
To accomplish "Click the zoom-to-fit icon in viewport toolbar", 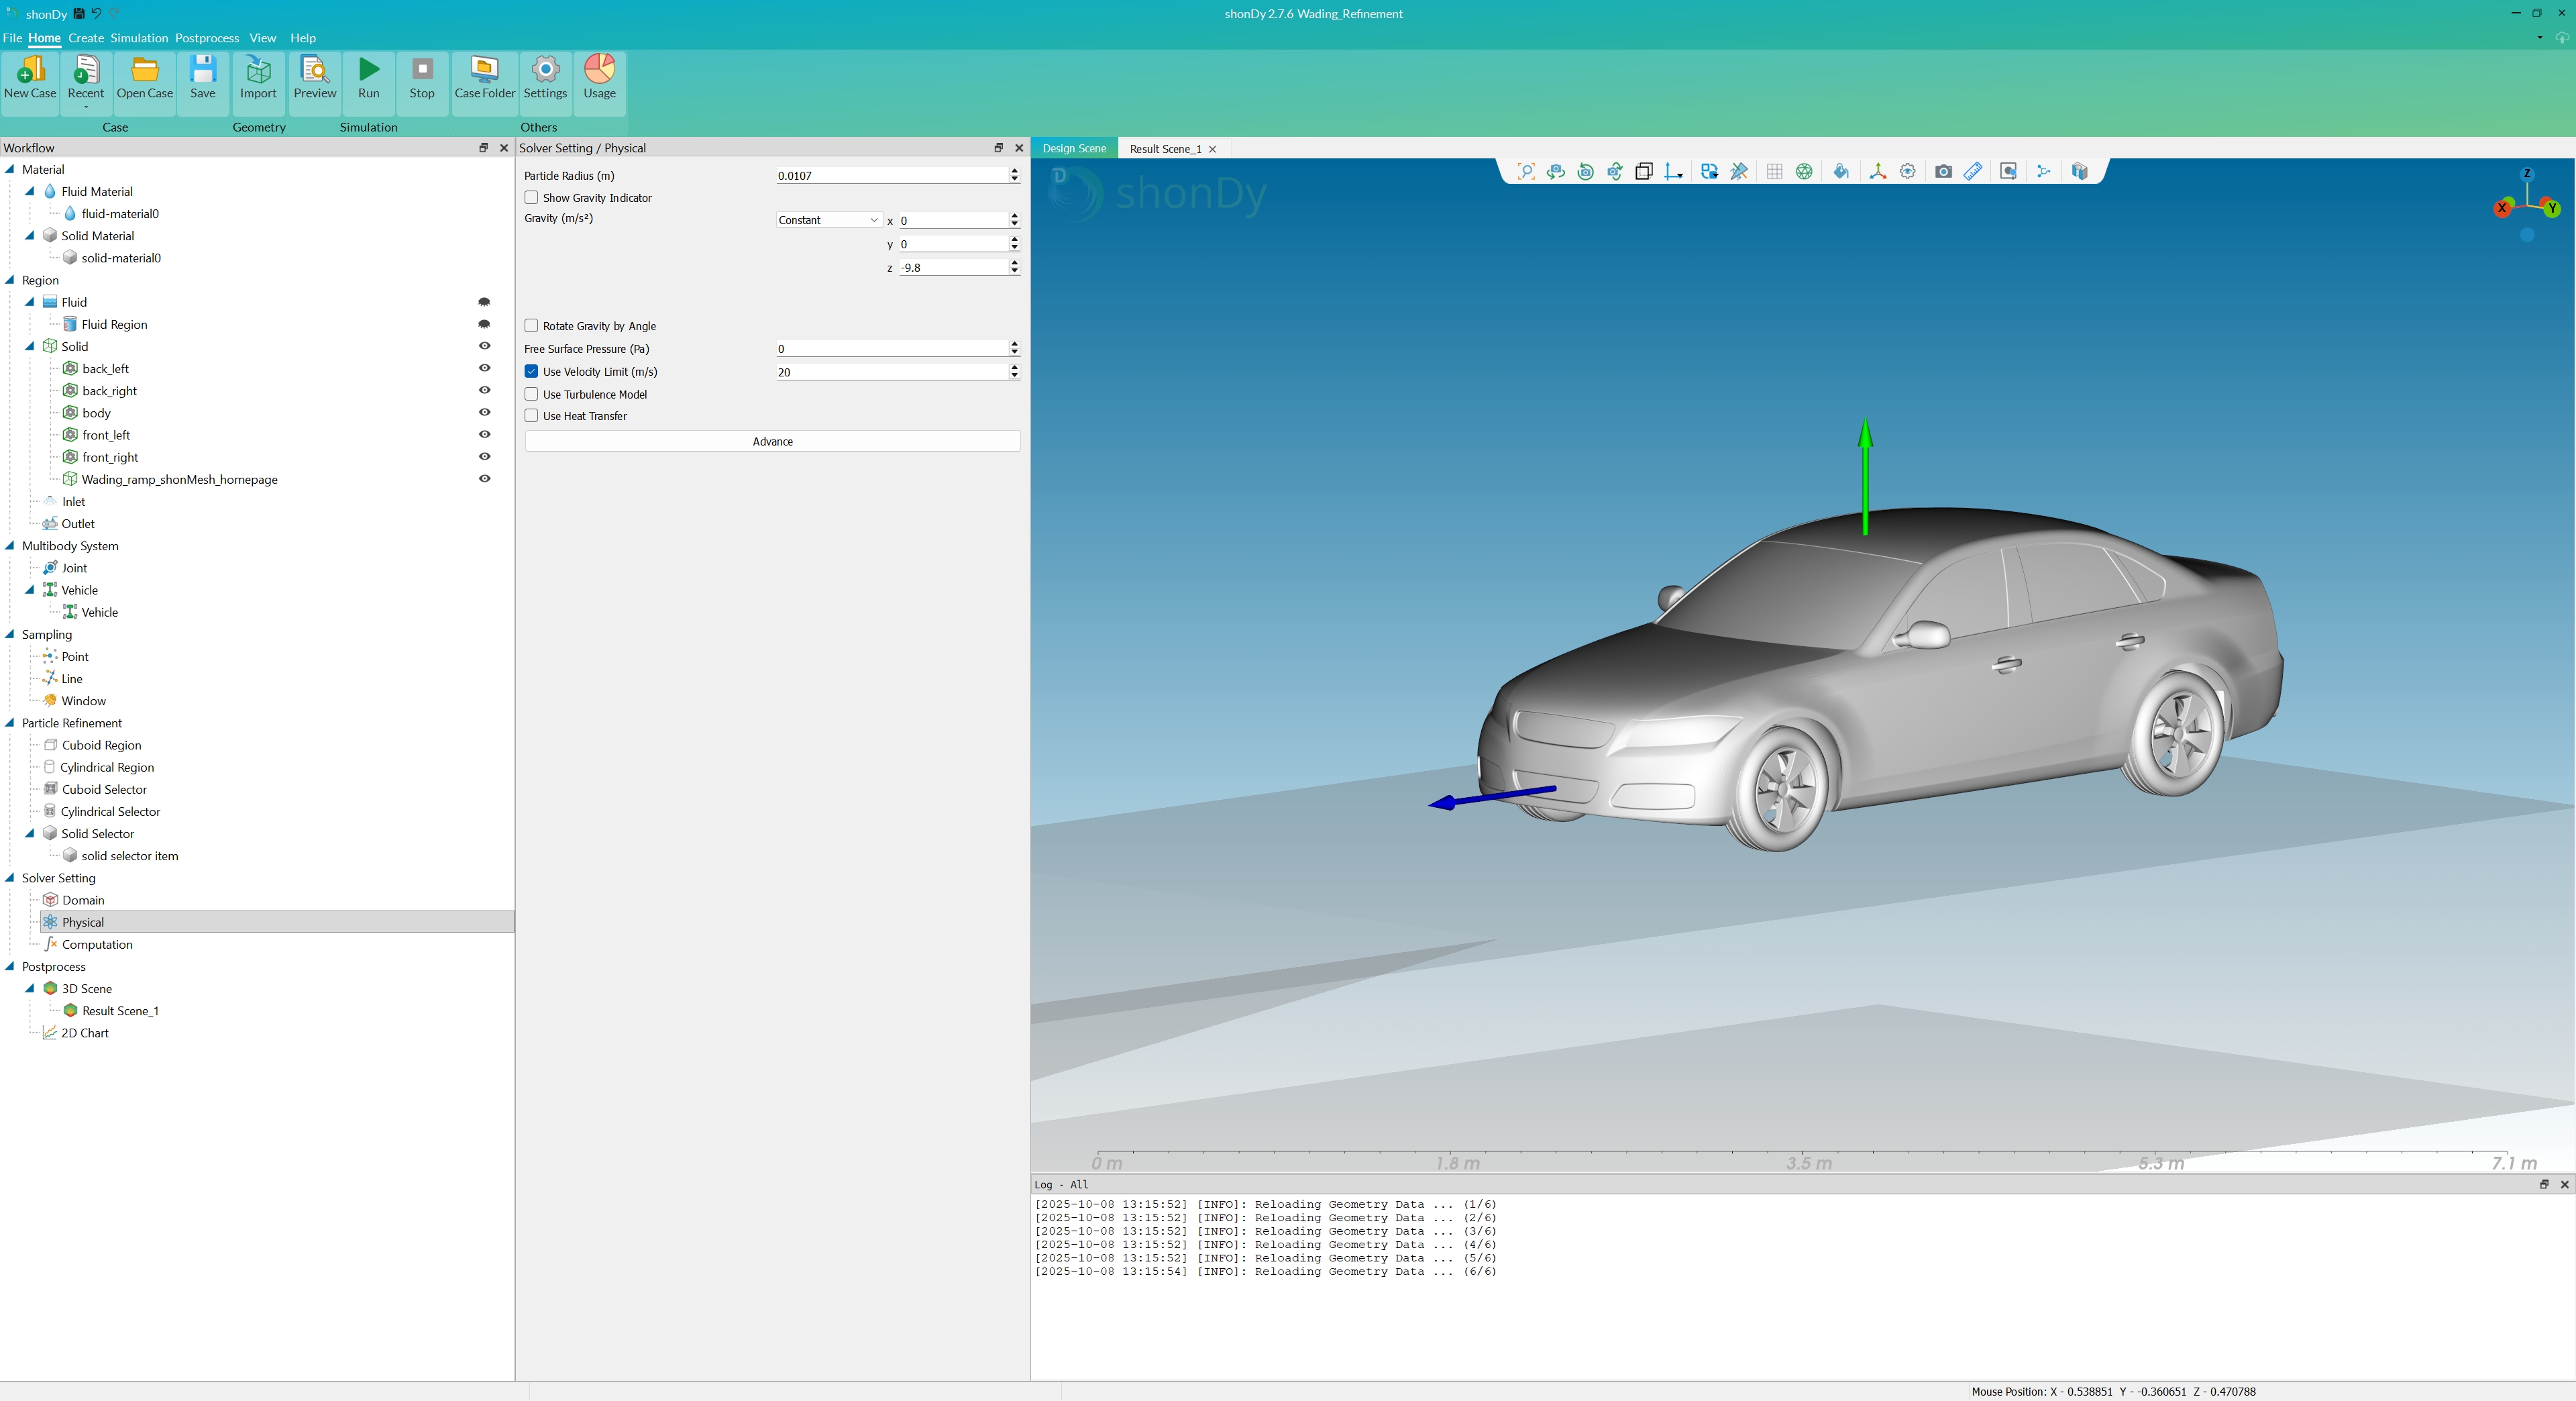I will coord(1526,172).
